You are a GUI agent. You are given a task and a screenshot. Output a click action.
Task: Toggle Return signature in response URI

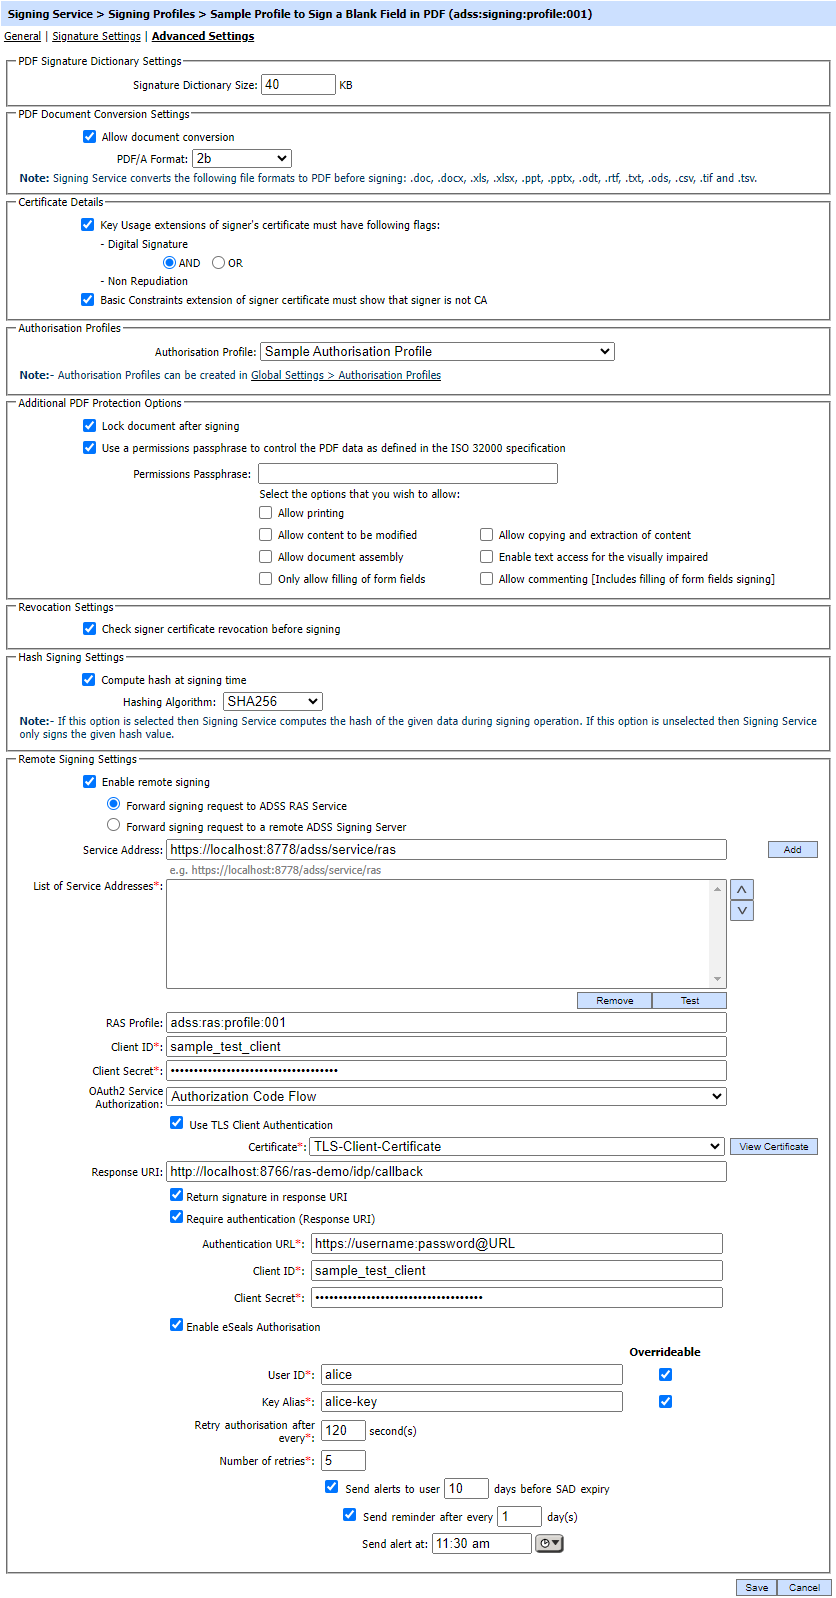pyautogui.click(x=176, y=1195)
